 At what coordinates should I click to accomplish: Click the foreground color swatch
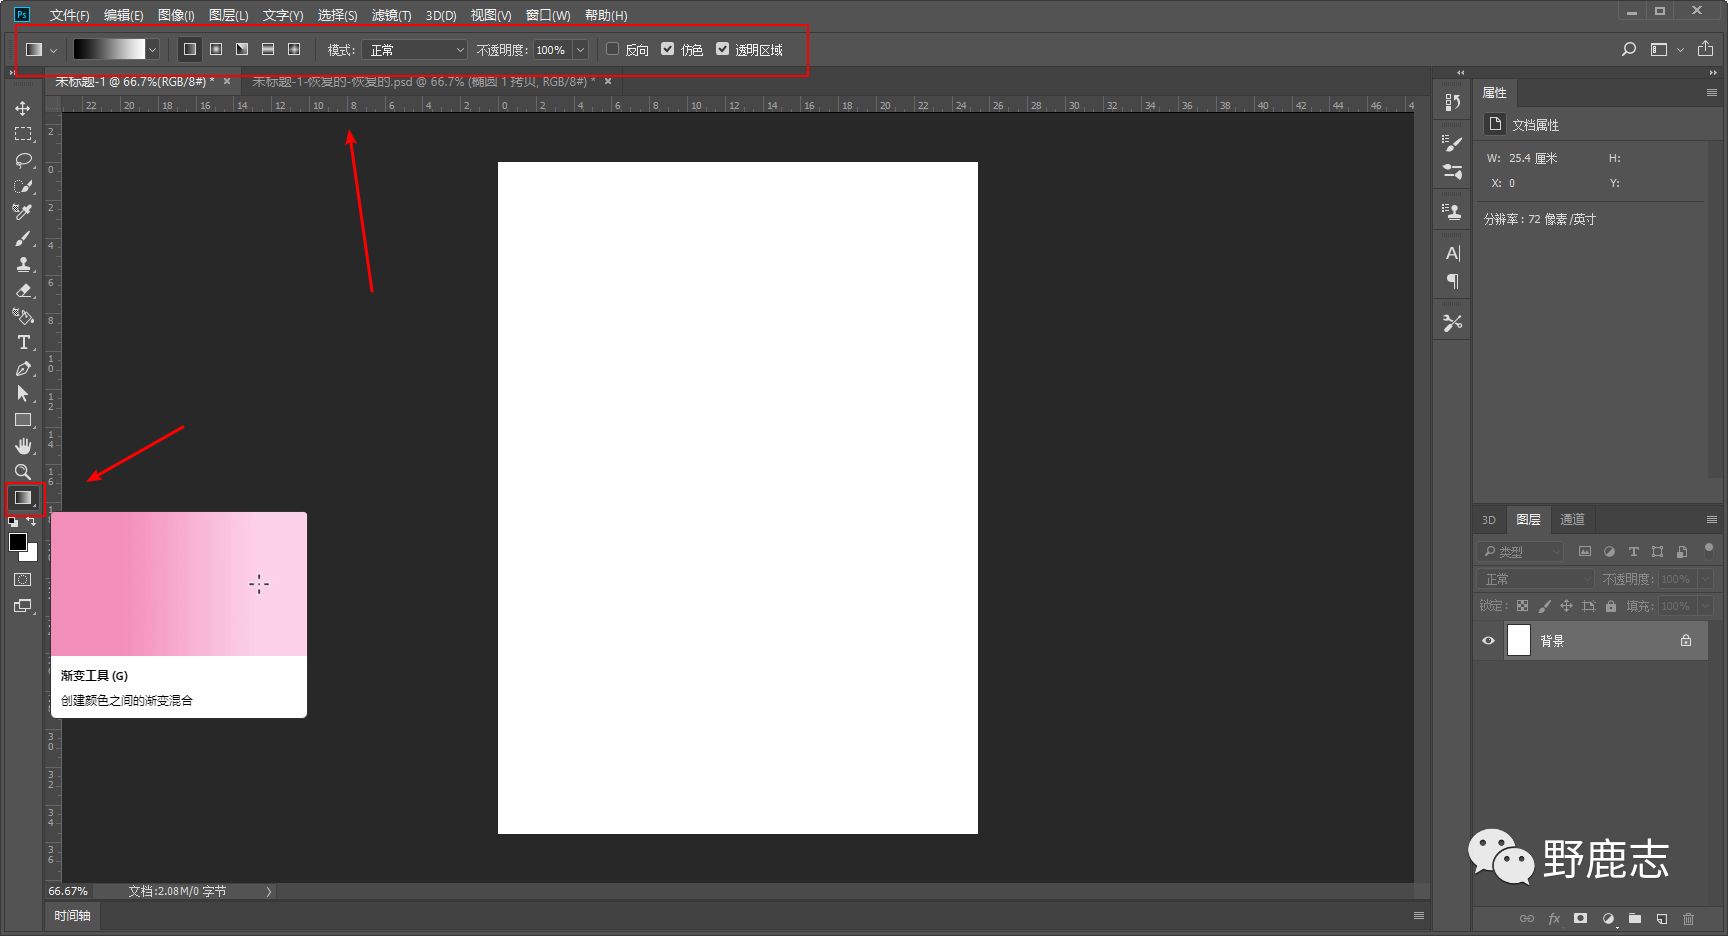click(x=17, y=542)
